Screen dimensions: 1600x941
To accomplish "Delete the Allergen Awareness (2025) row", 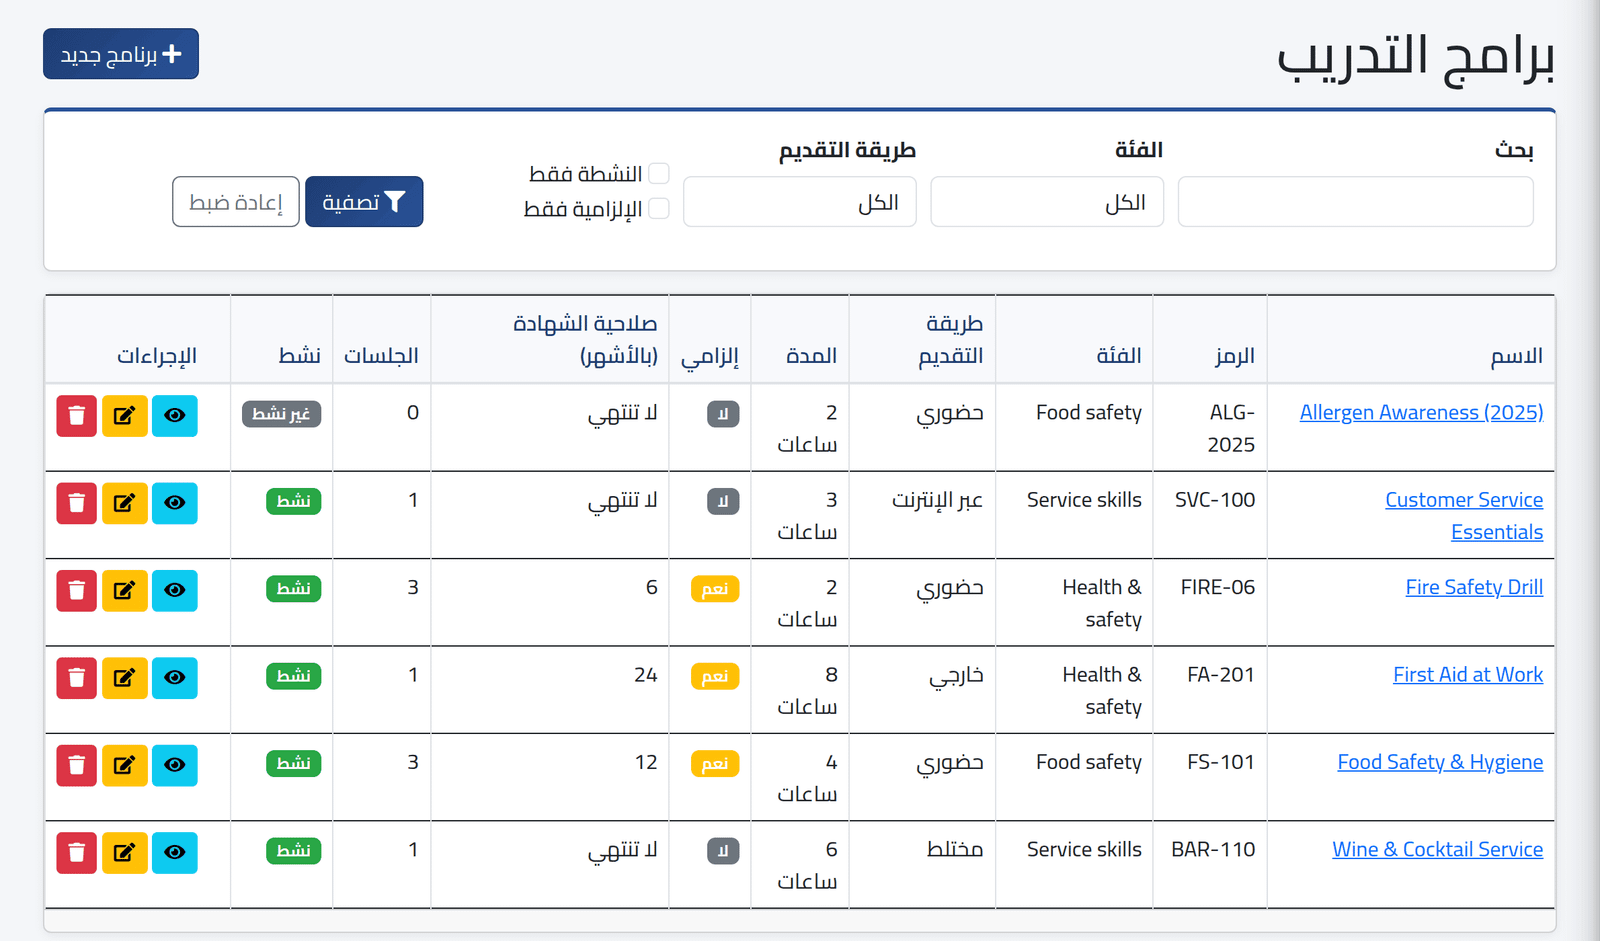I will [x=77, y=416].
